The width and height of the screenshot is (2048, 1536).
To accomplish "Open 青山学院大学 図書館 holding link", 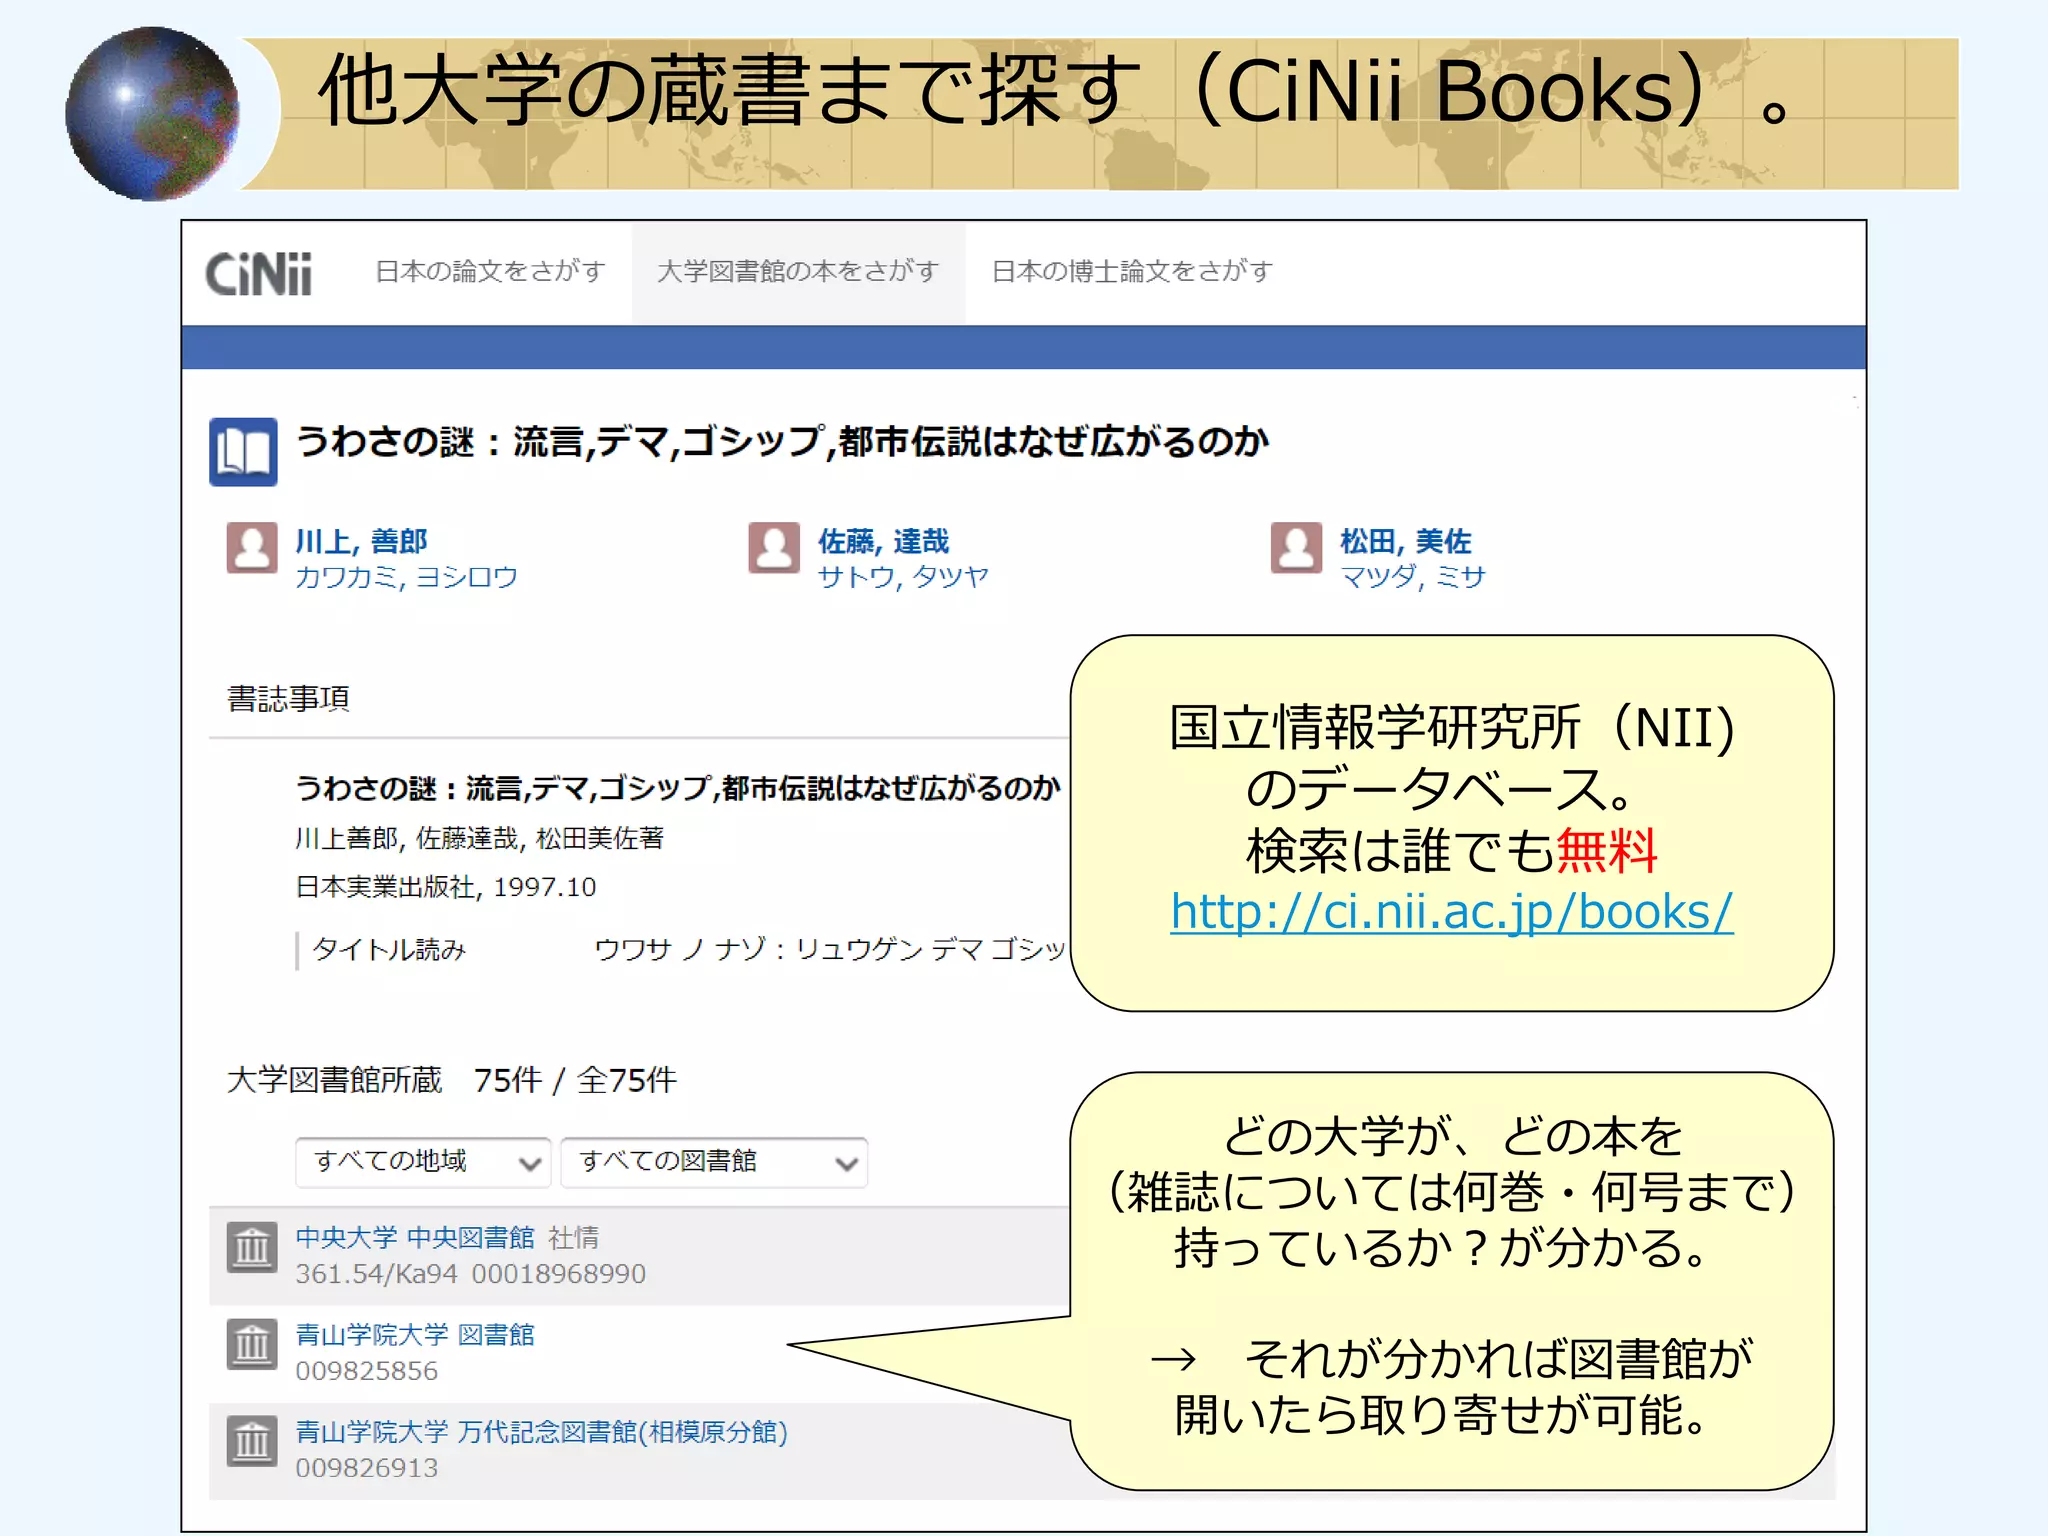I will 415,1334.
